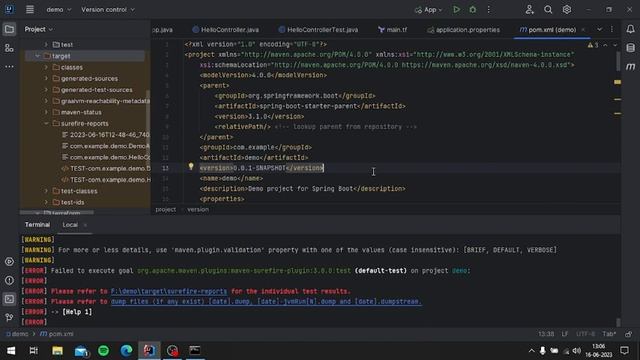Click 13:38 caret position in status bar
Screen dimensions: 640x360
(546, 334)
